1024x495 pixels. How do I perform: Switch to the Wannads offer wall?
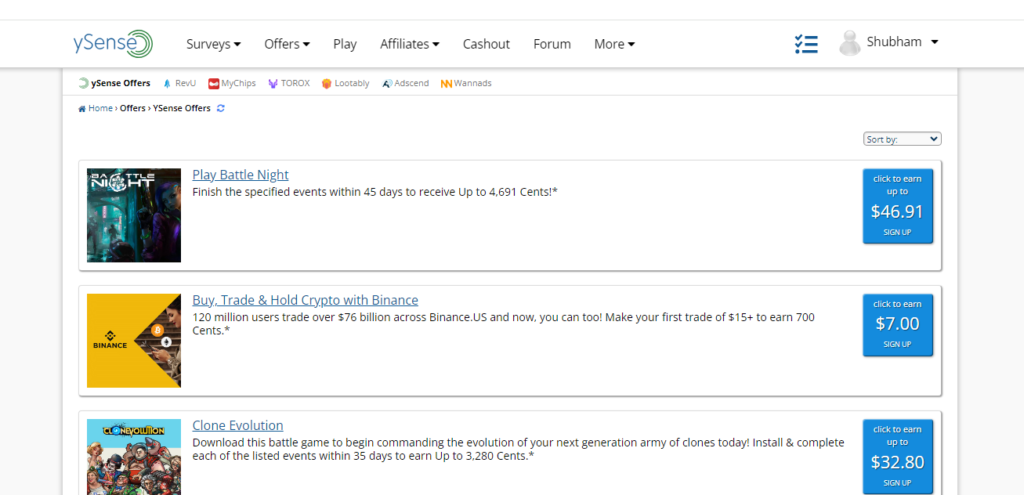[466, 84]
